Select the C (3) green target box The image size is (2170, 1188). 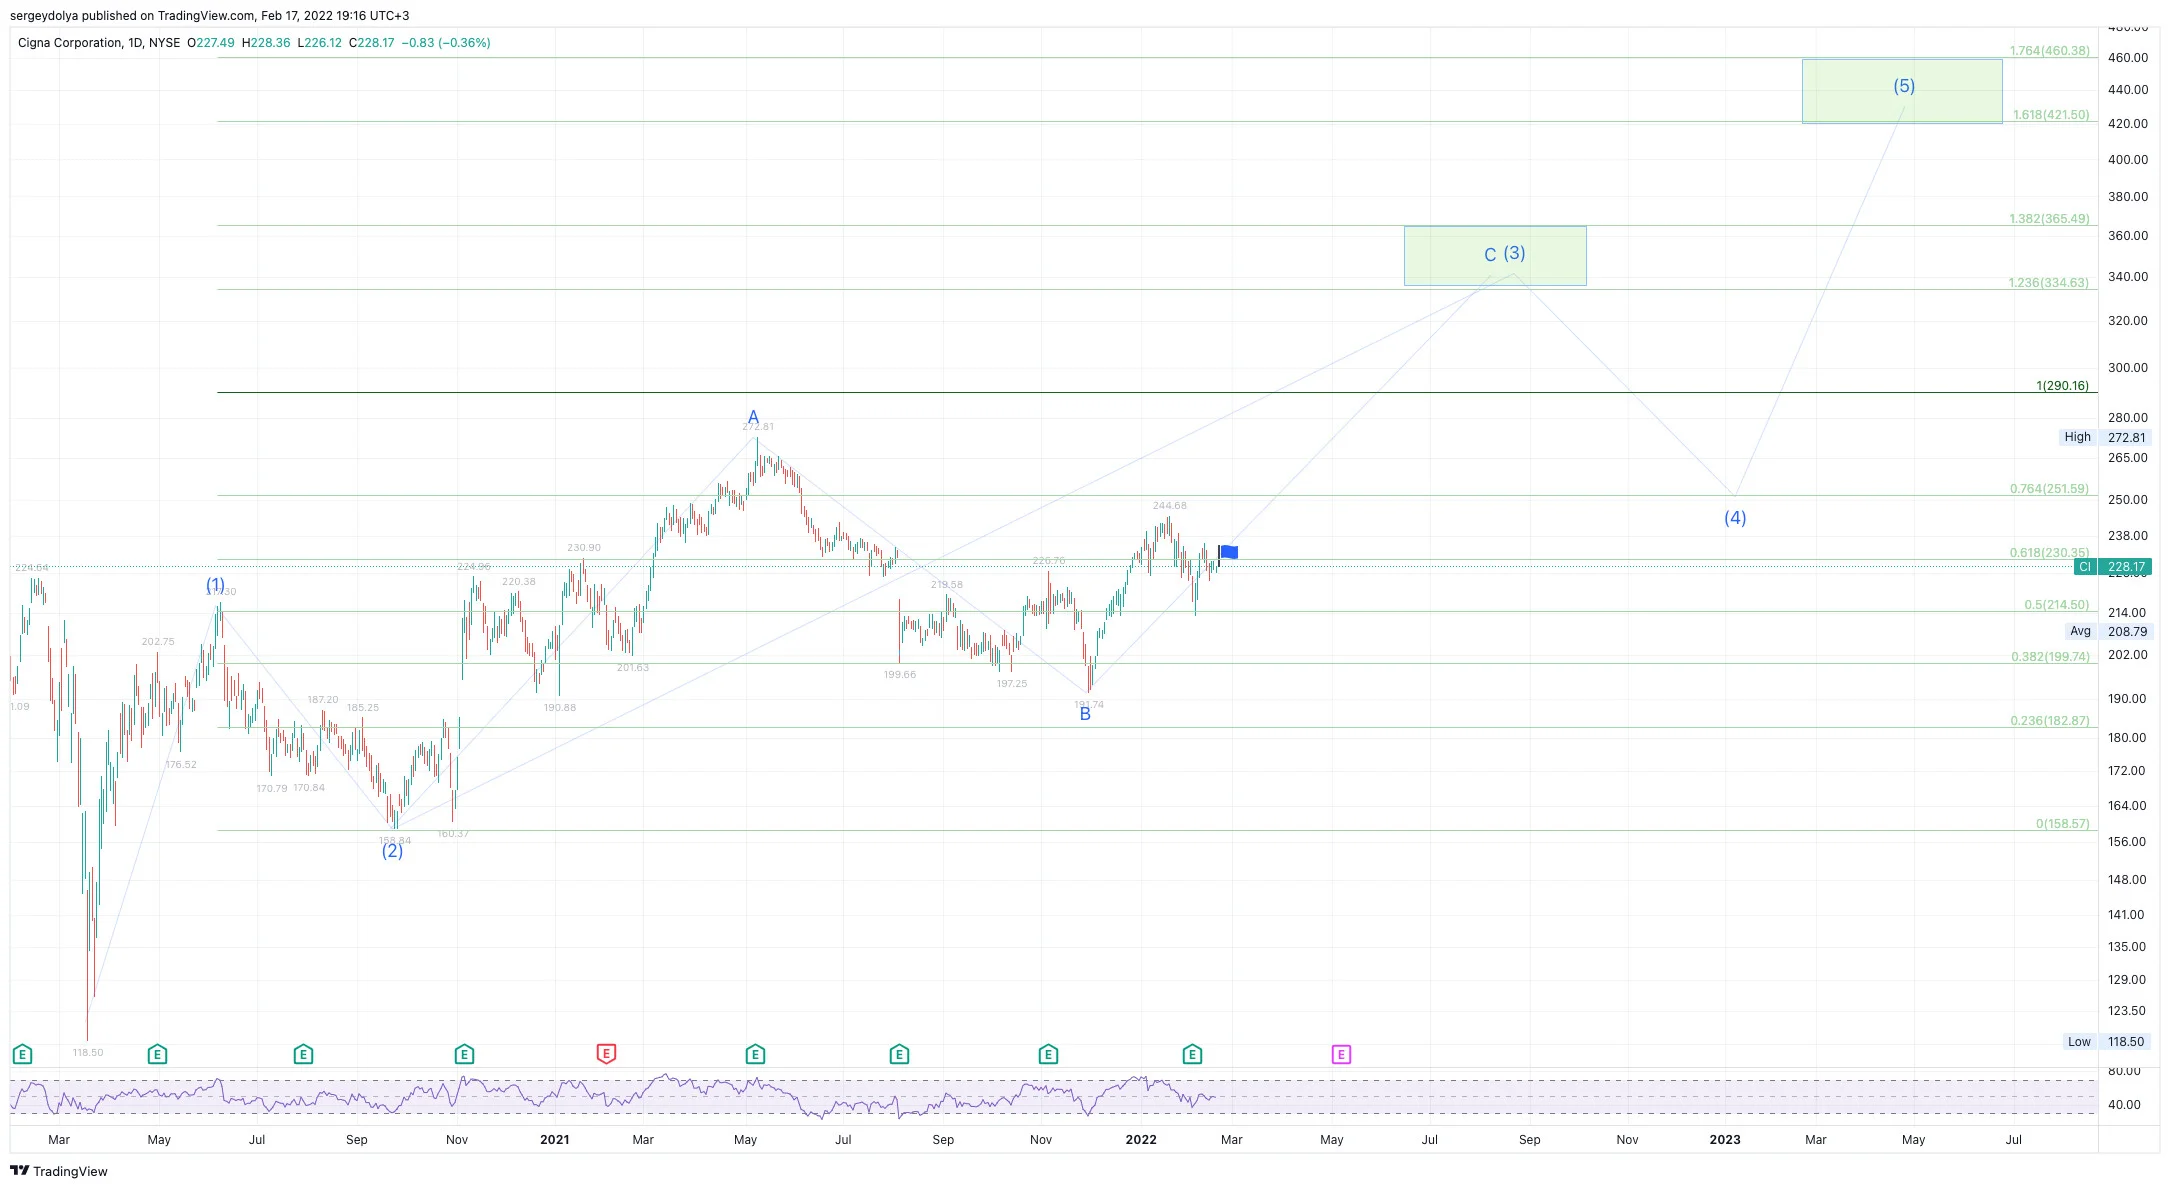point(1495,256)
